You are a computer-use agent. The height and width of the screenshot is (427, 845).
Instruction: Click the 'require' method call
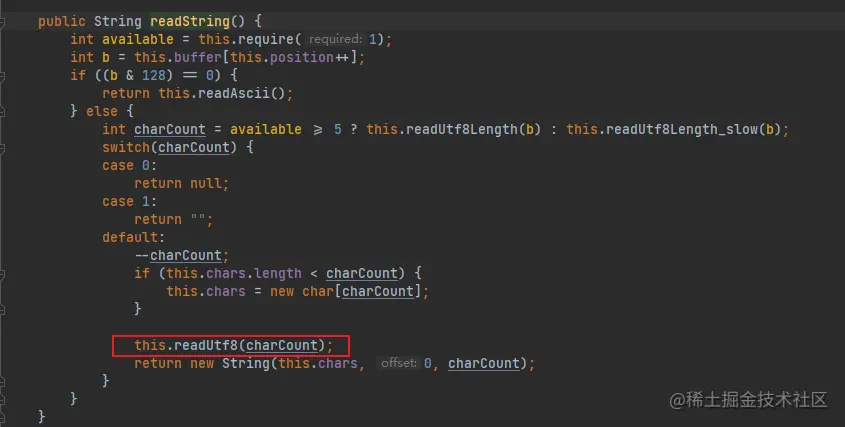pos(266,39)
